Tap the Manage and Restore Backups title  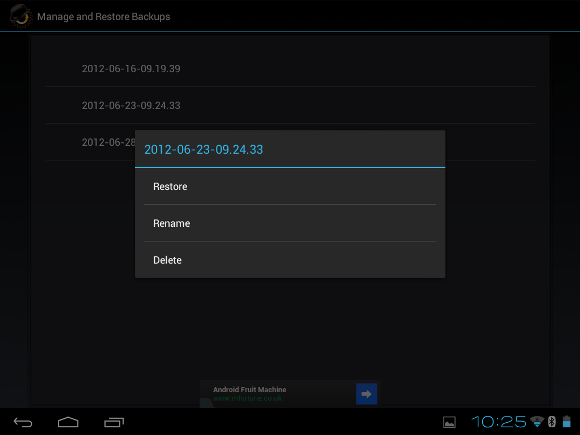click(104, 17)
